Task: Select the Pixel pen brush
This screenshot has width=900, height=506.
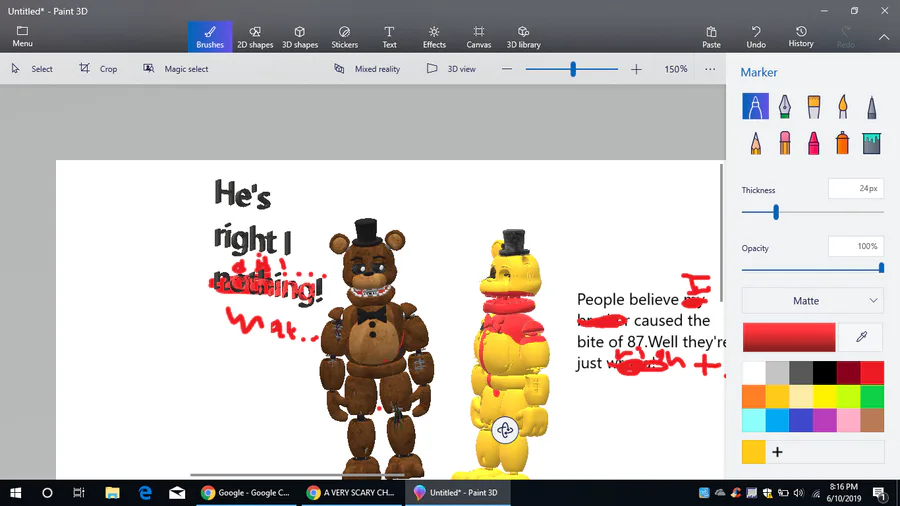Action: click(x=872, y=106)
